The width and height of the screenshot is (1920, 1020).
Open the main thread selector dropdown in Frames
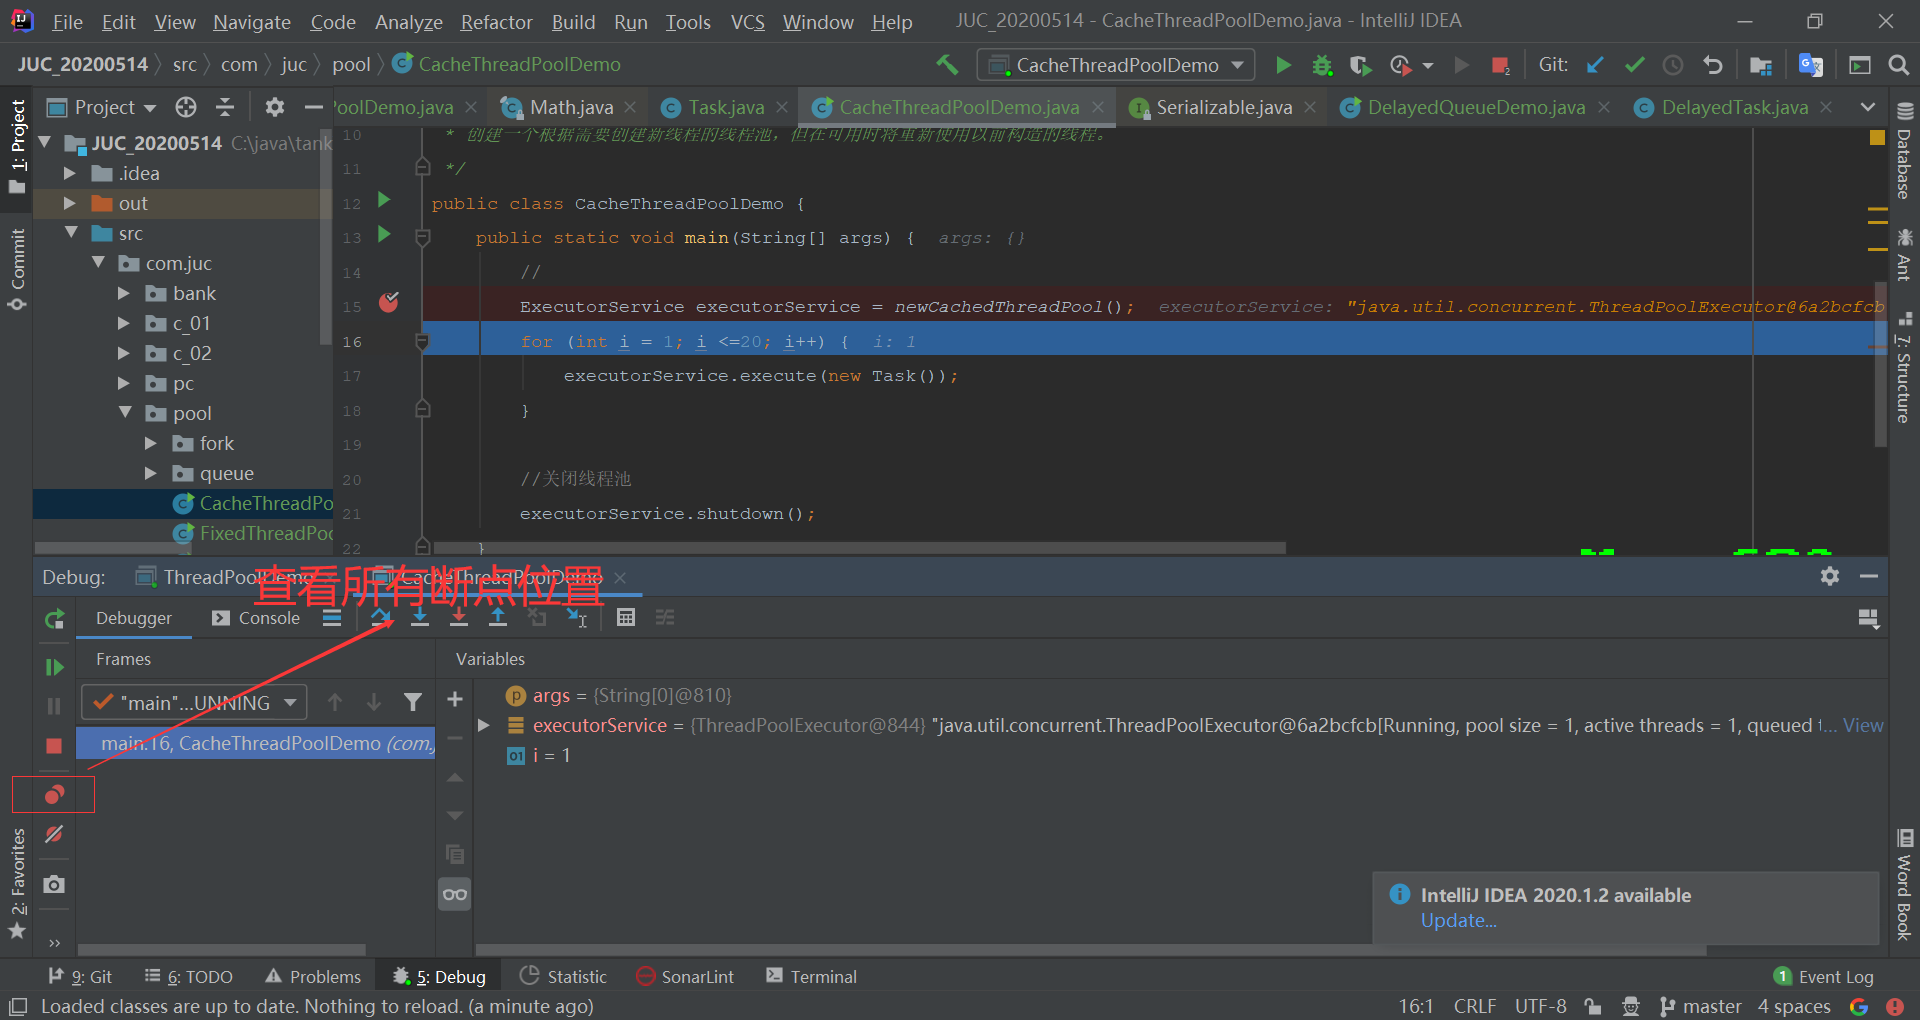[194, 703]
